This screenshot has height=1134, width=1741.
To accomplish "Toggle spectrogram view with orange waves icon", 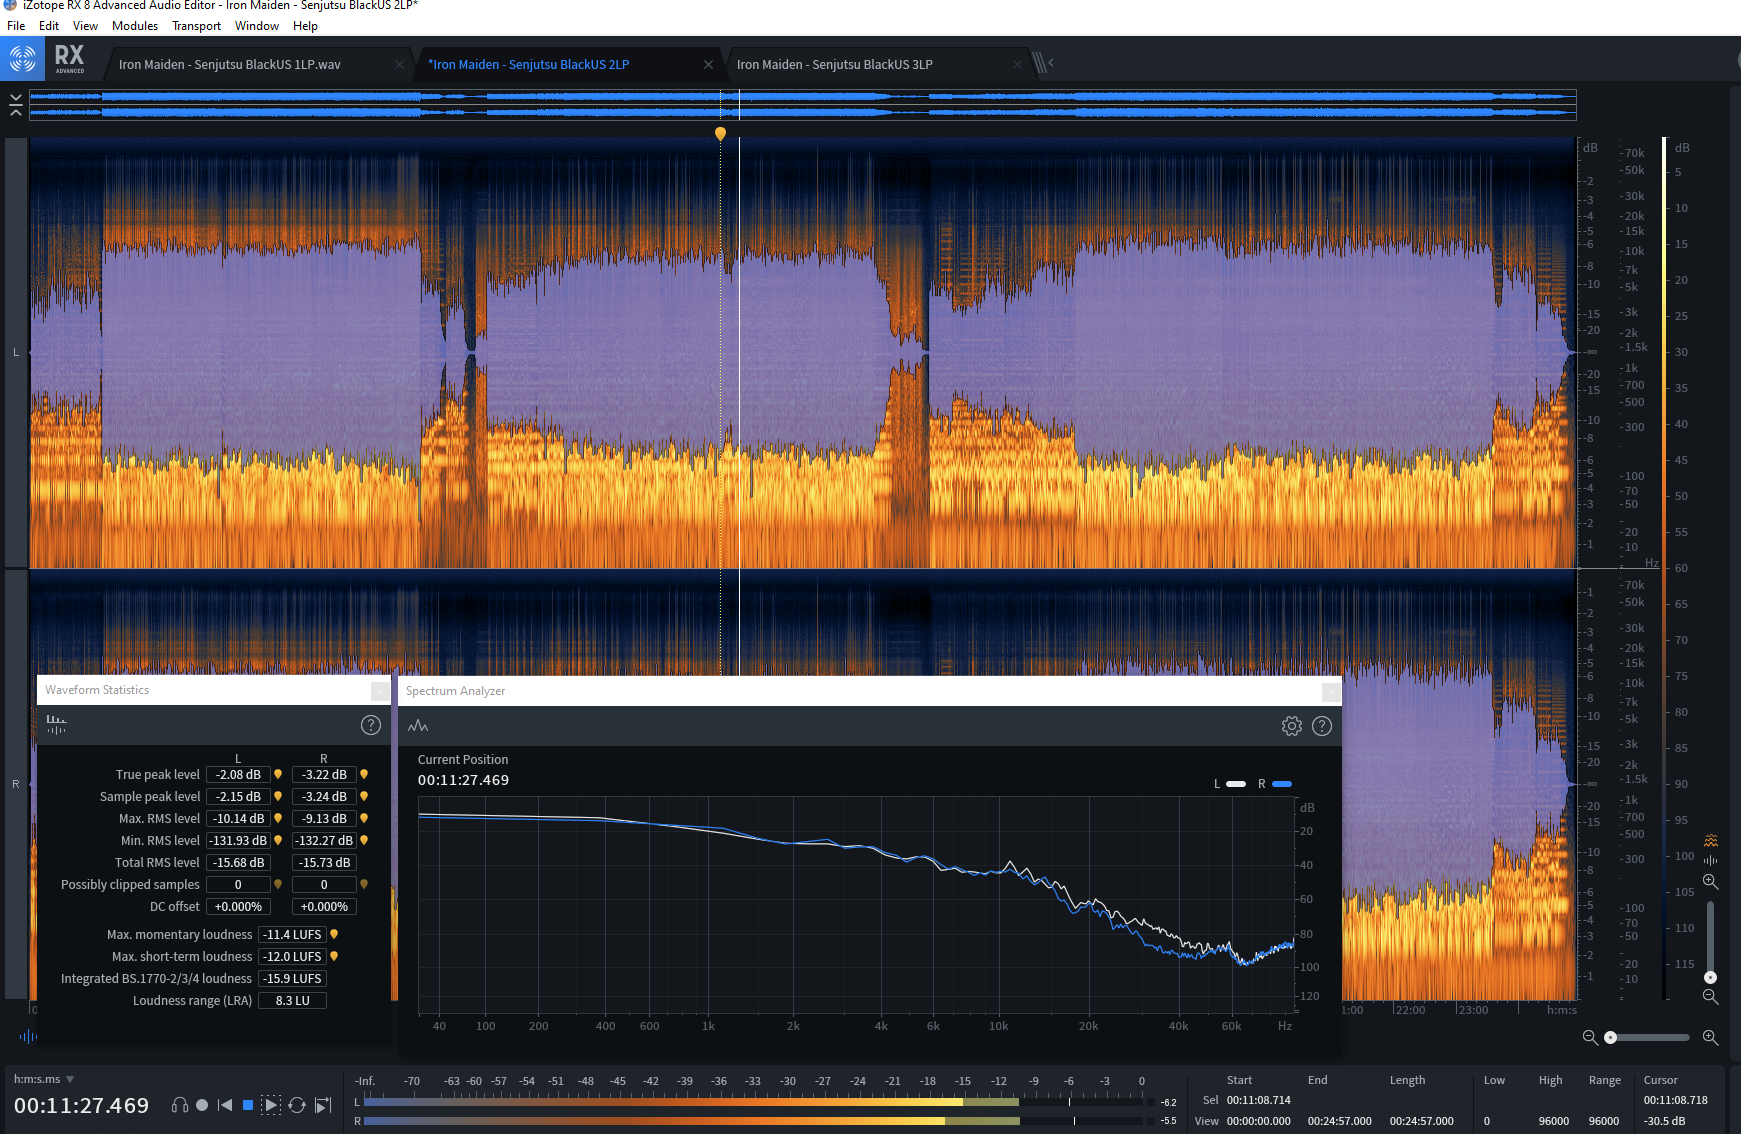I will pyautogui.click(x=1711, y=840).
